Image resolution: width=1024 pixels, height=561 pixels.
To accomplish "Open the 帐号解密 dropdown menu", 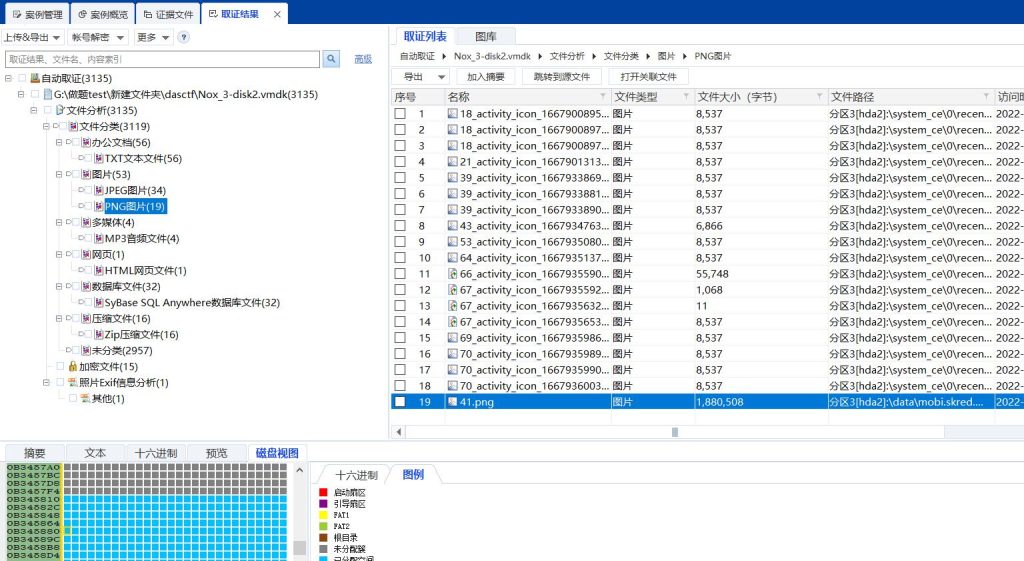I will click(x=98, y=37).
